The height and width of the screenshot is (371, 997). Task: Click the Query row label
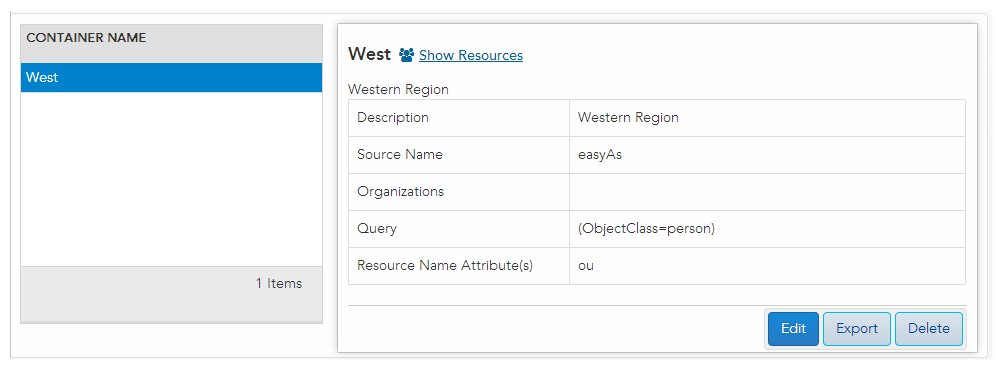pyautogui.click(x=377, y=228)
